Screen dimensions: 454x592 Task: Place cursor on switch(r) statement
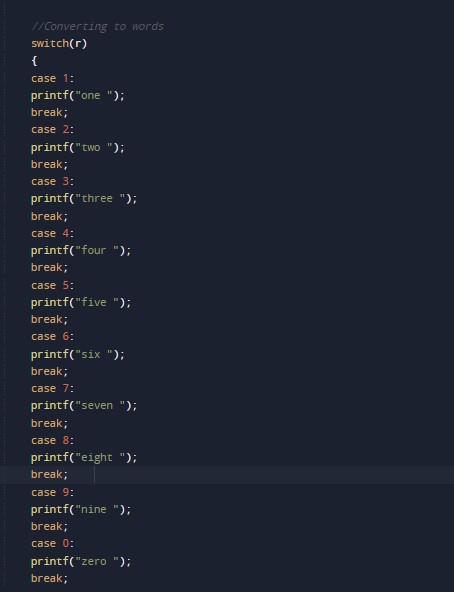pyautogui.click(x=59, y=43)
